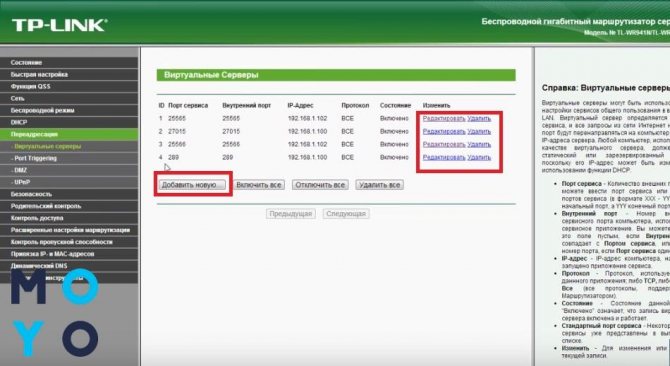This screenshot has height=366, width=670.
Task: Click the Предыдущая page button
Action: pyautogui.click(x=291, y=214)
